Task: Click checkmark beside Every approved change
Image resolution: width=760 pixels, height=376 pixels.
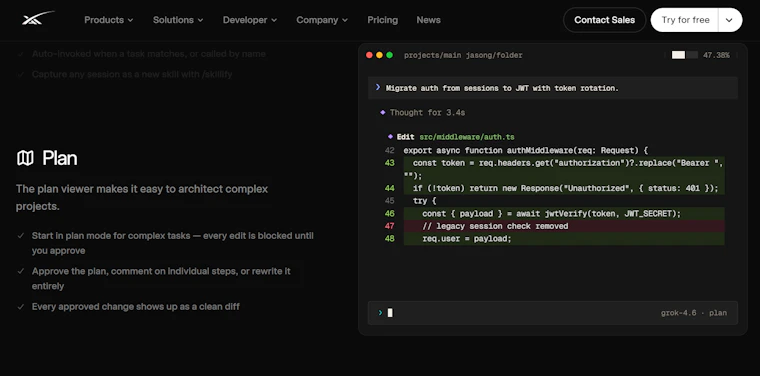Action: coord(20,307)
